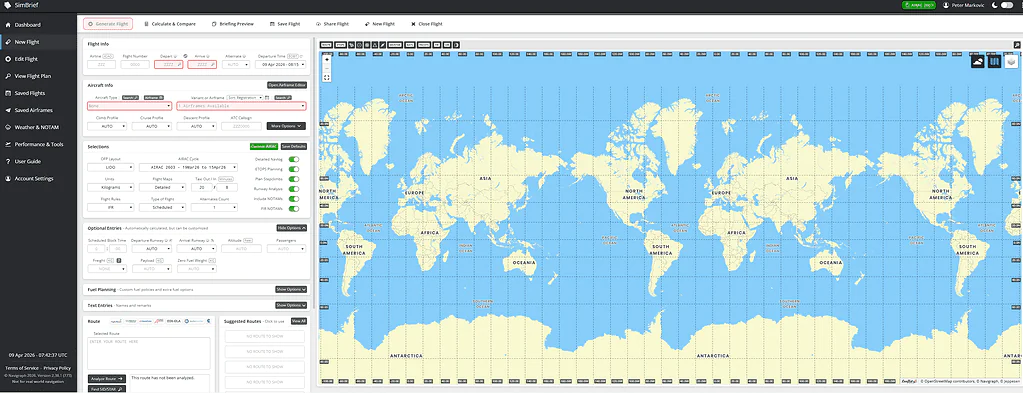
Task: Click Open Airframe Editor button
Action: coord(286,85)
